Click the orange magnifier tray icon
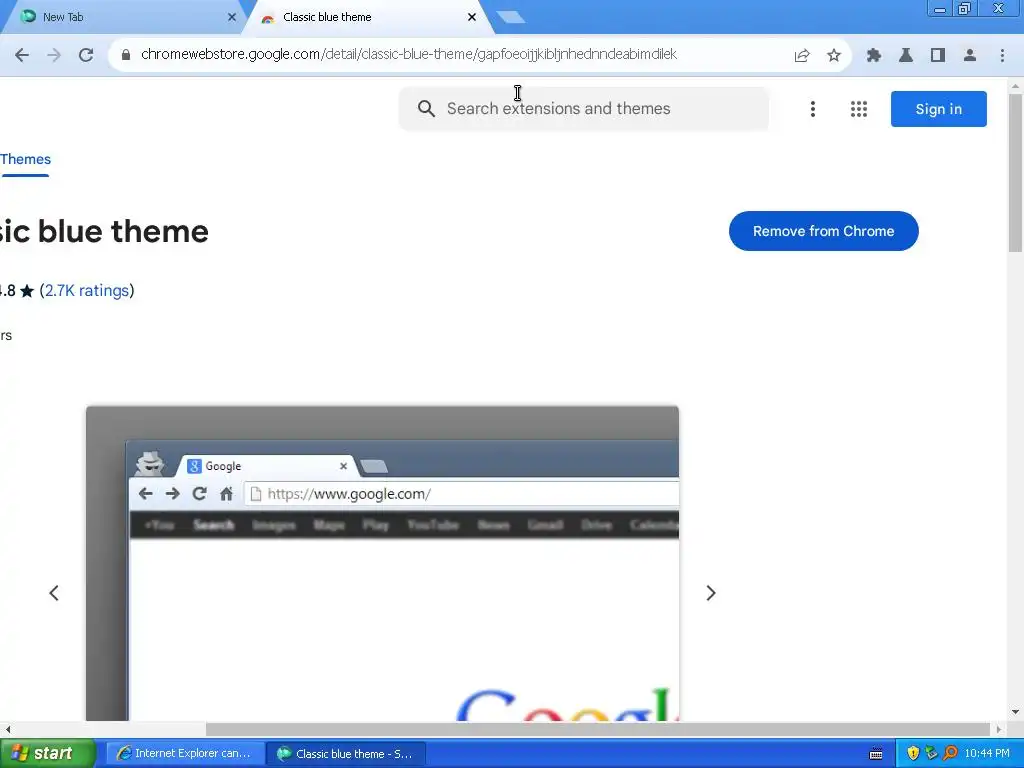Screen dimensions: 1024x768 (950, 754)
